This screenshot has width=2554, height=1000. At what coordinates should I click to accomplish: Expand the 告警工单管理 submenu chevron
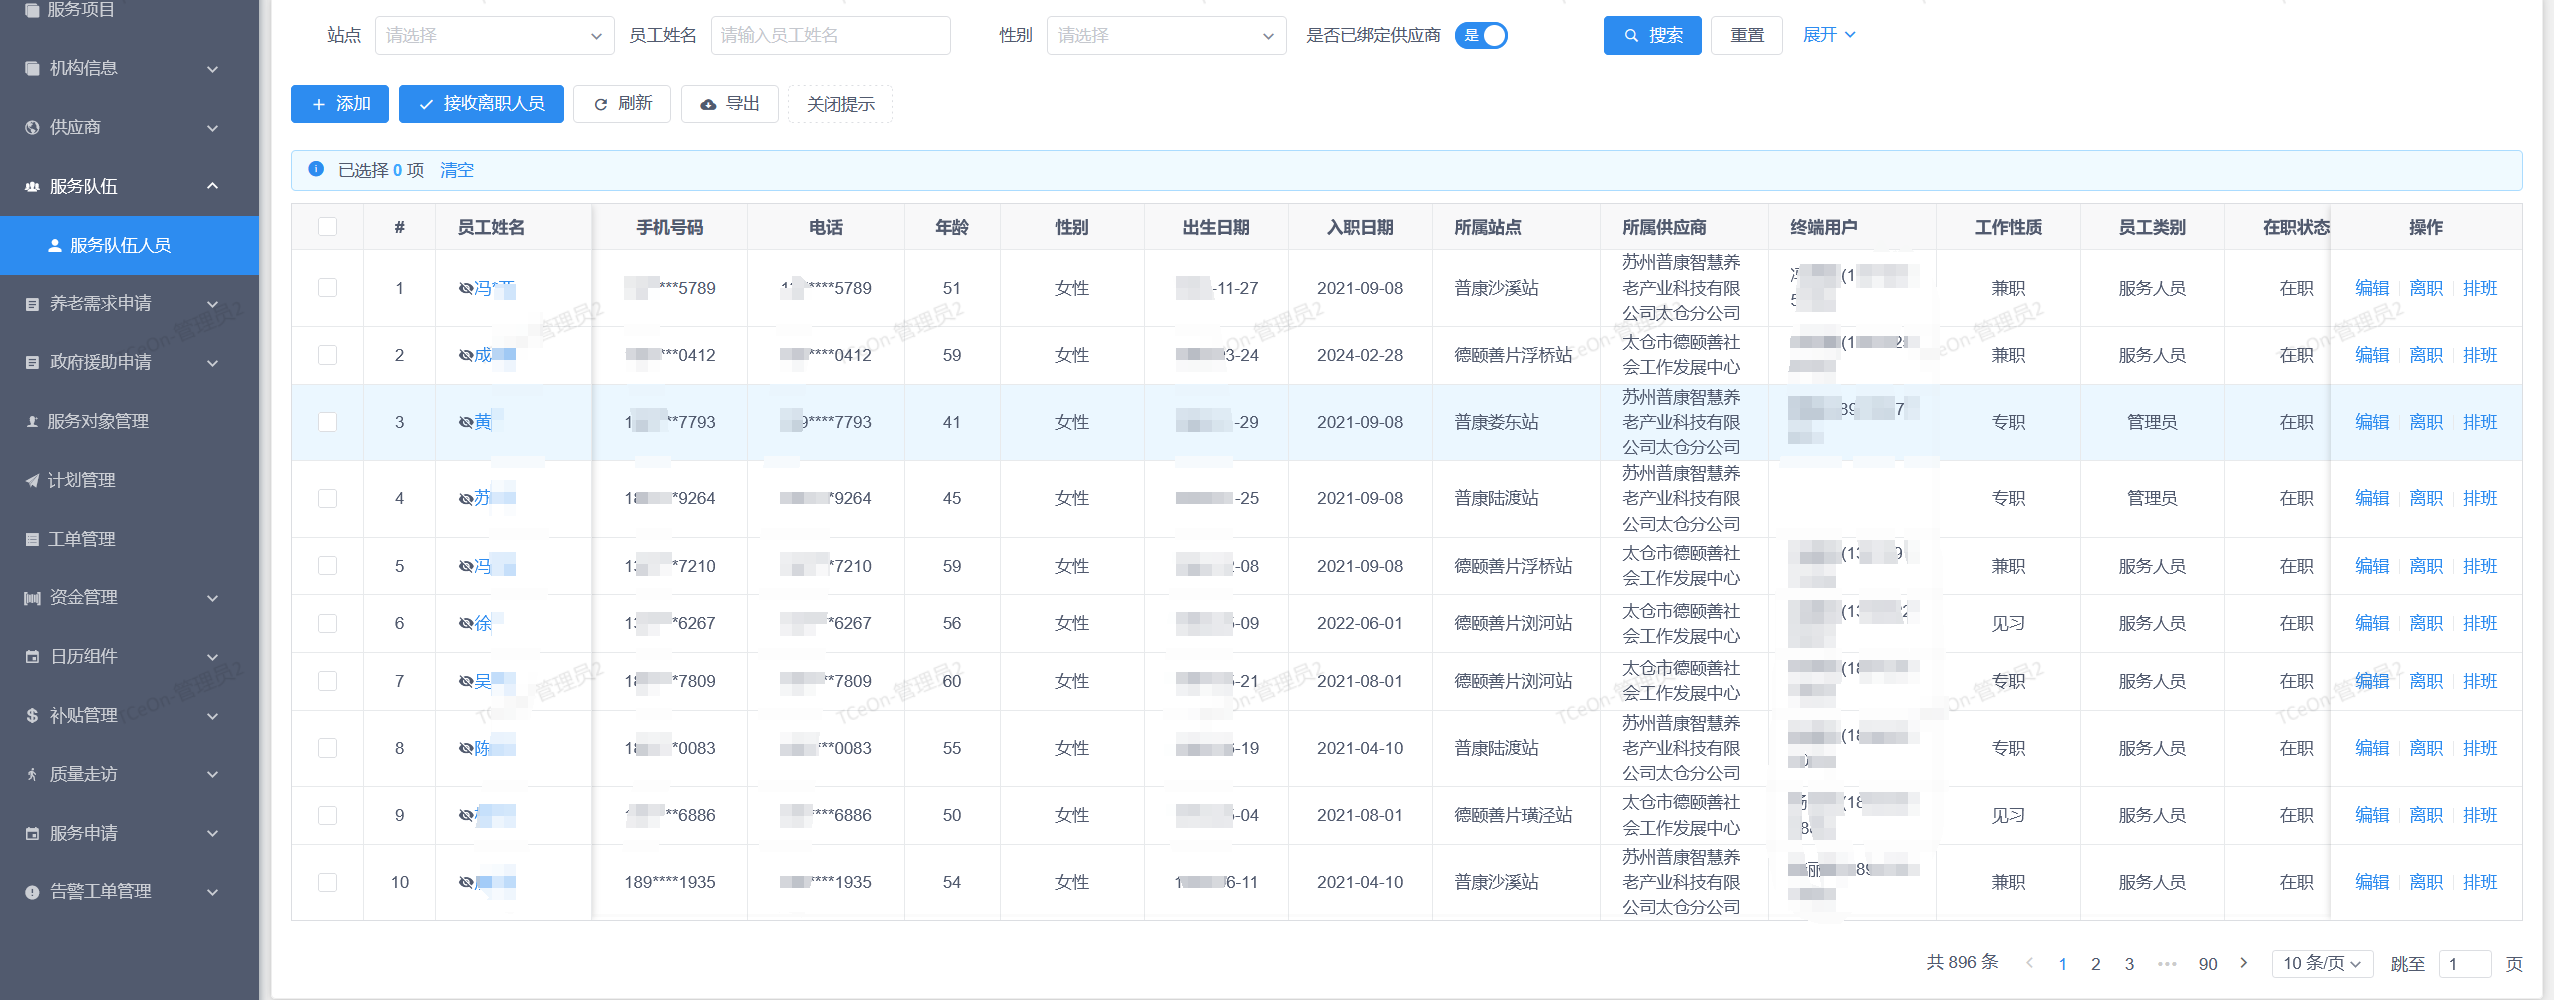click(x=212, y=892)
